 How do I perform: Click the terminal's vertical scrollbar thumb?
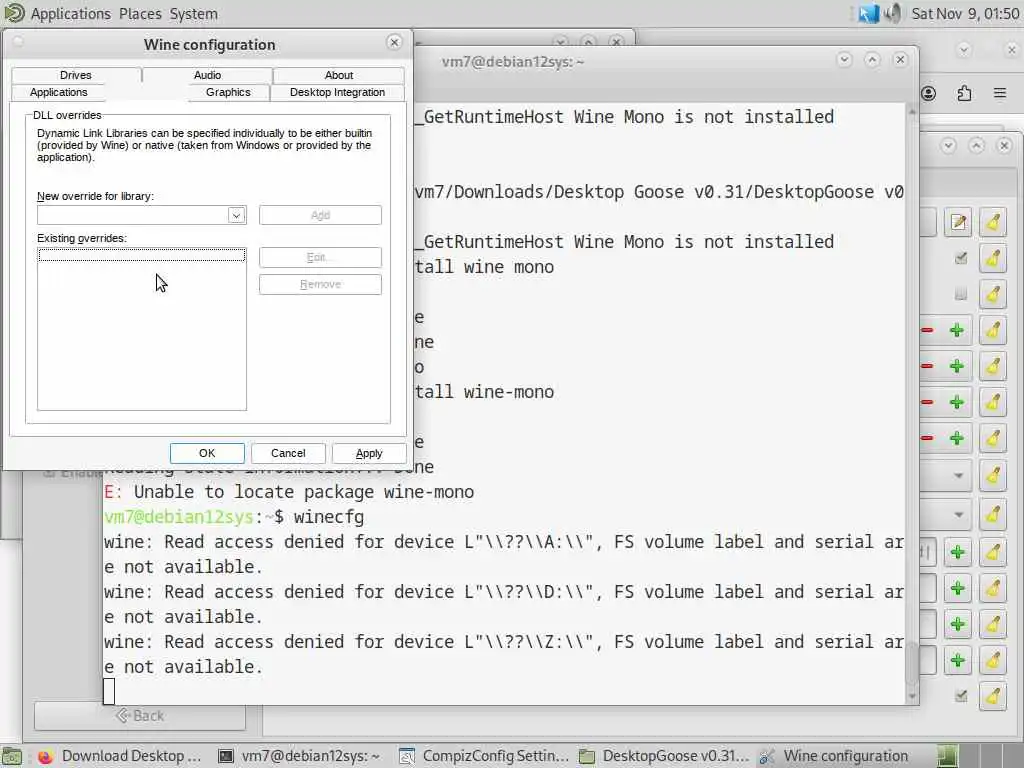[912, 664]
